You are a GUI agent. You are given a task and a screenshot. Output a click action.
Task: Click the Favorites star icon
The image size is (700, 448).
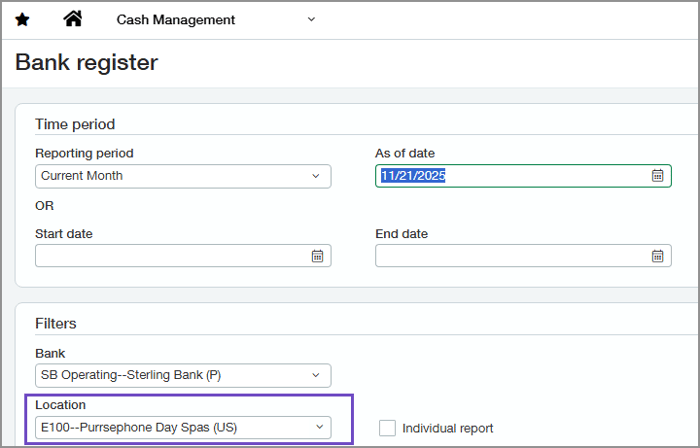pos(22,19)
